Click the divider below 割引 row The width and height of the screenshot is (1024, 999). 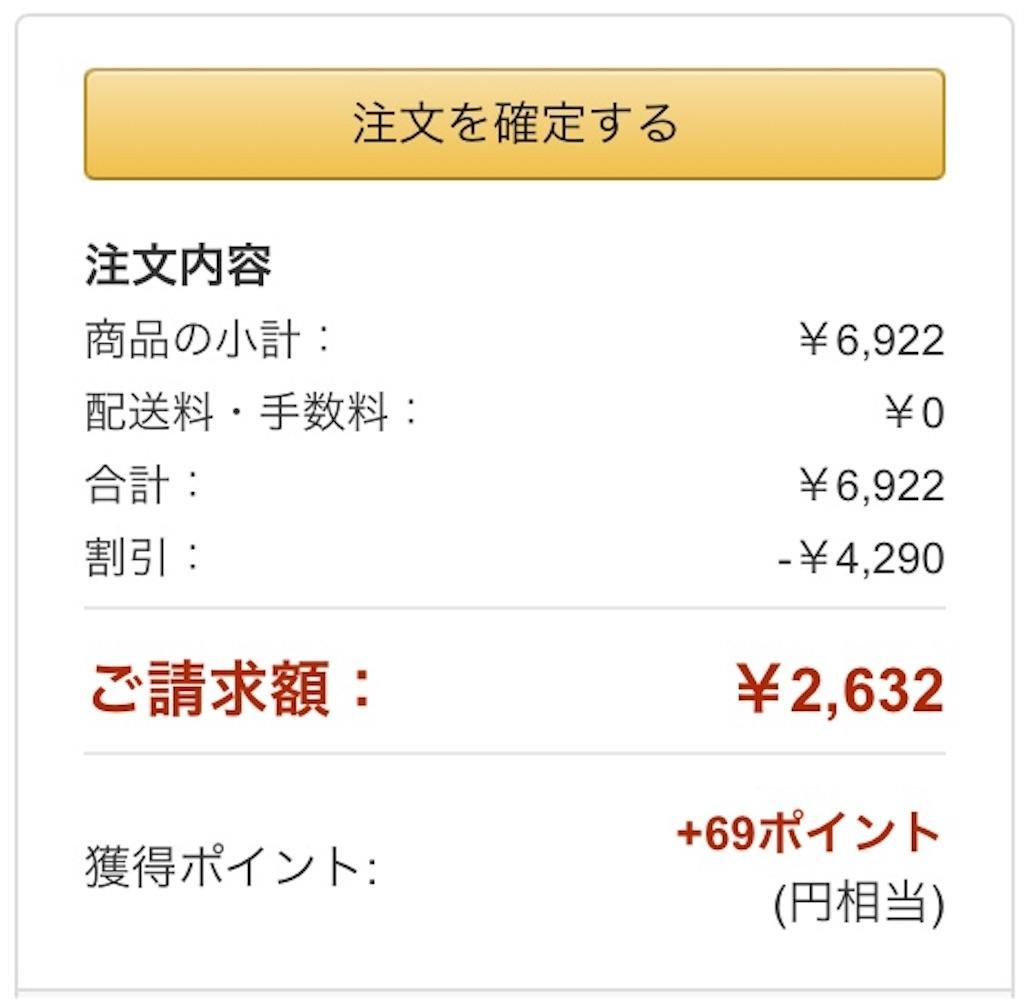tap(512, 607)
